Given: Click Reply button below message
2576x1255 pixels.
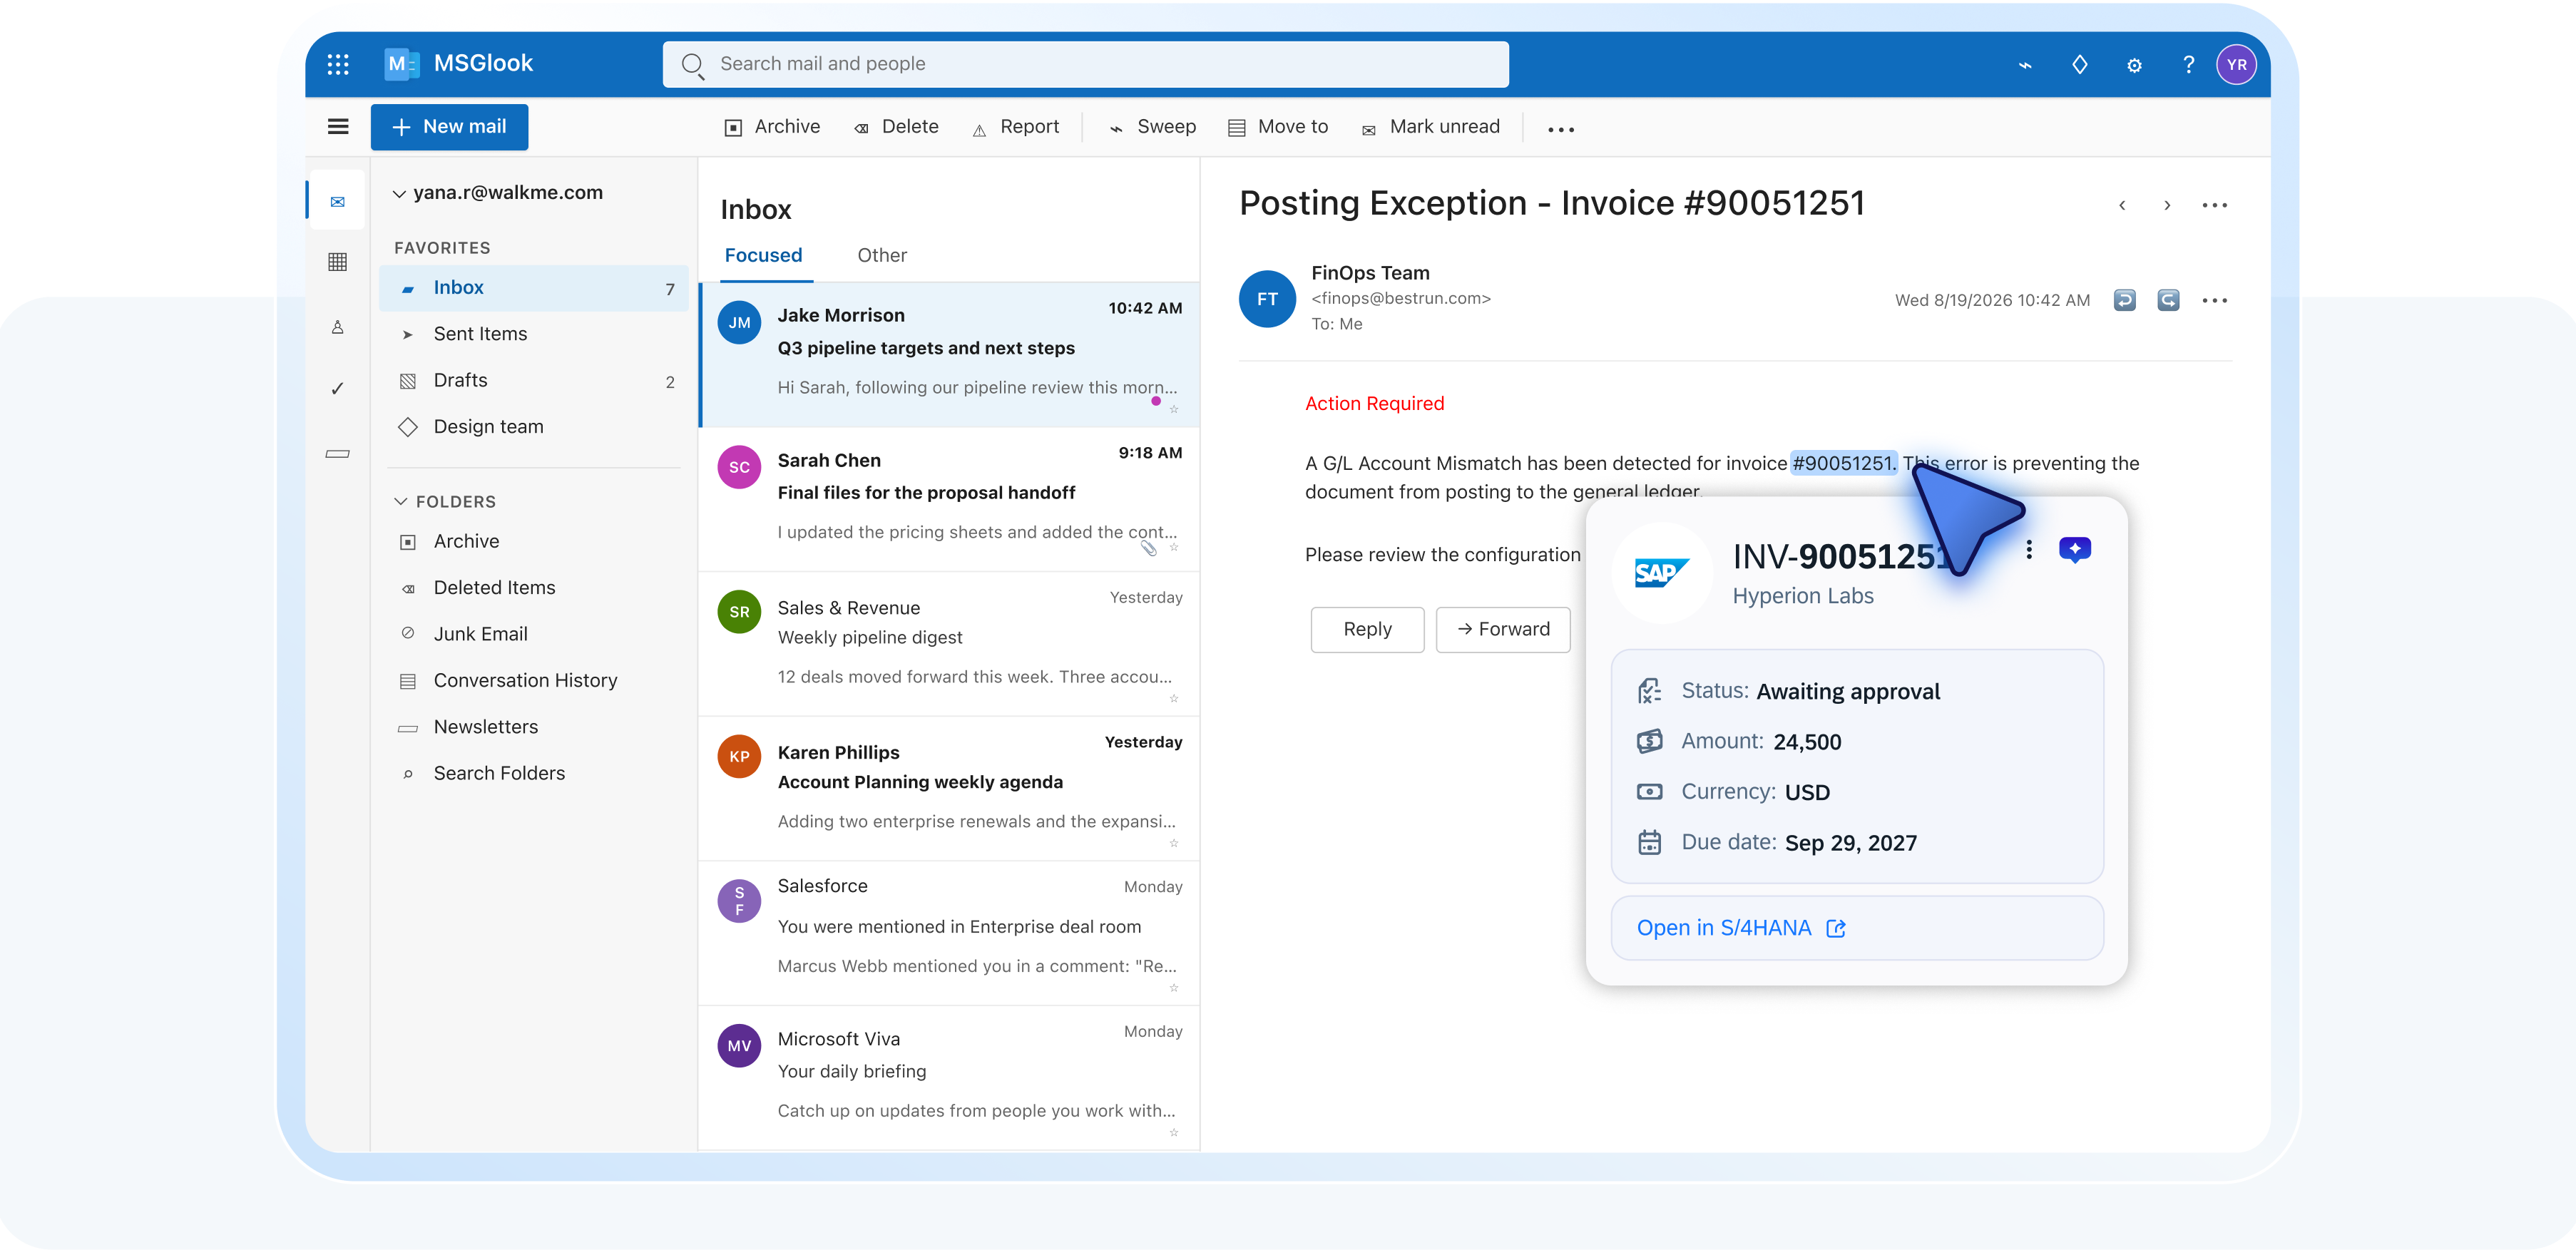Looking at the screenshot, I should tap(1367, 629).
